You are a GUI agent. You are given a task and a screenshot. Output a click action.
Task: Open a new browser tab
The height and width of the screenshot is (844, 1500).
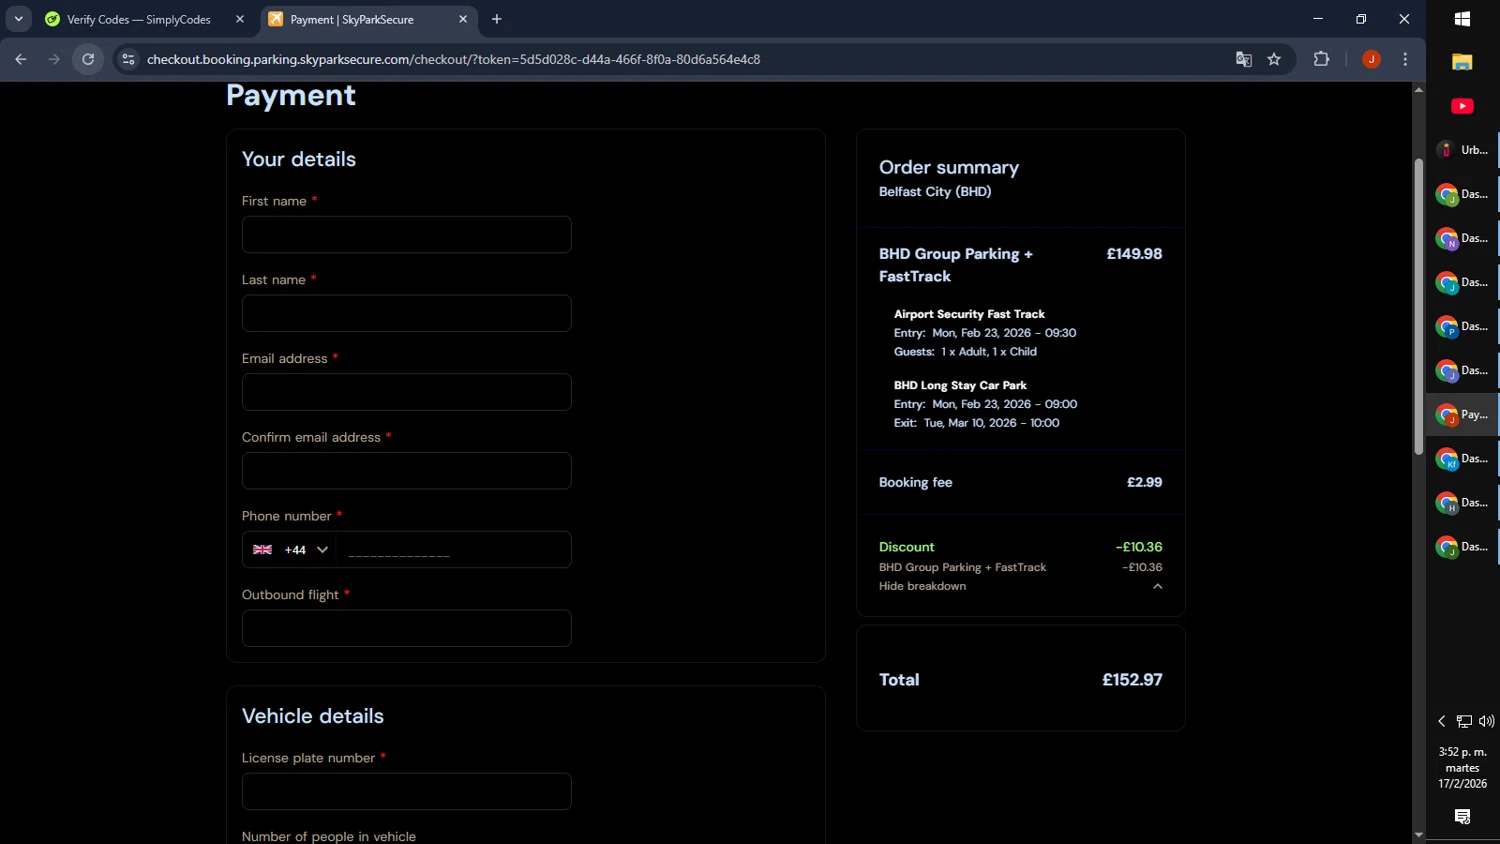click(x=497, y=19)
